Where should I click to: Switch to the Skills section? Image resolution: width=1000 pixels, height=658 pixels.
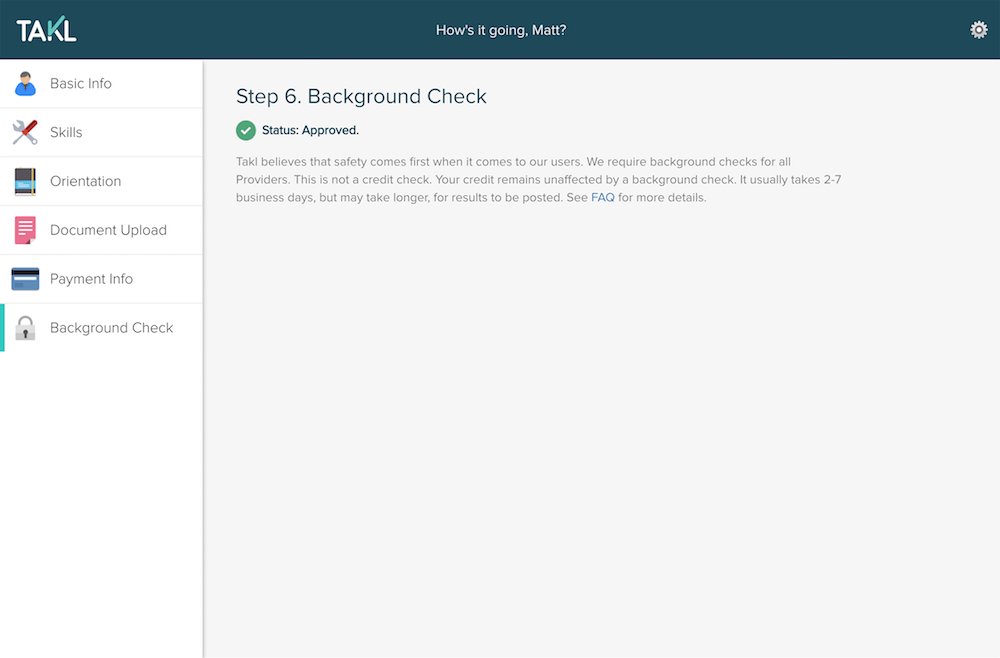pos(66,132)
